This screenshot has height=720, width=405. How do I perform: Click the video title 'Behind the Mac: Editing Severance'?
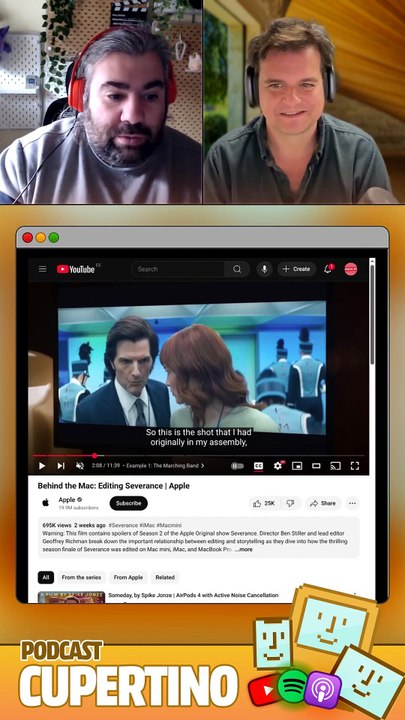[113, 486]
